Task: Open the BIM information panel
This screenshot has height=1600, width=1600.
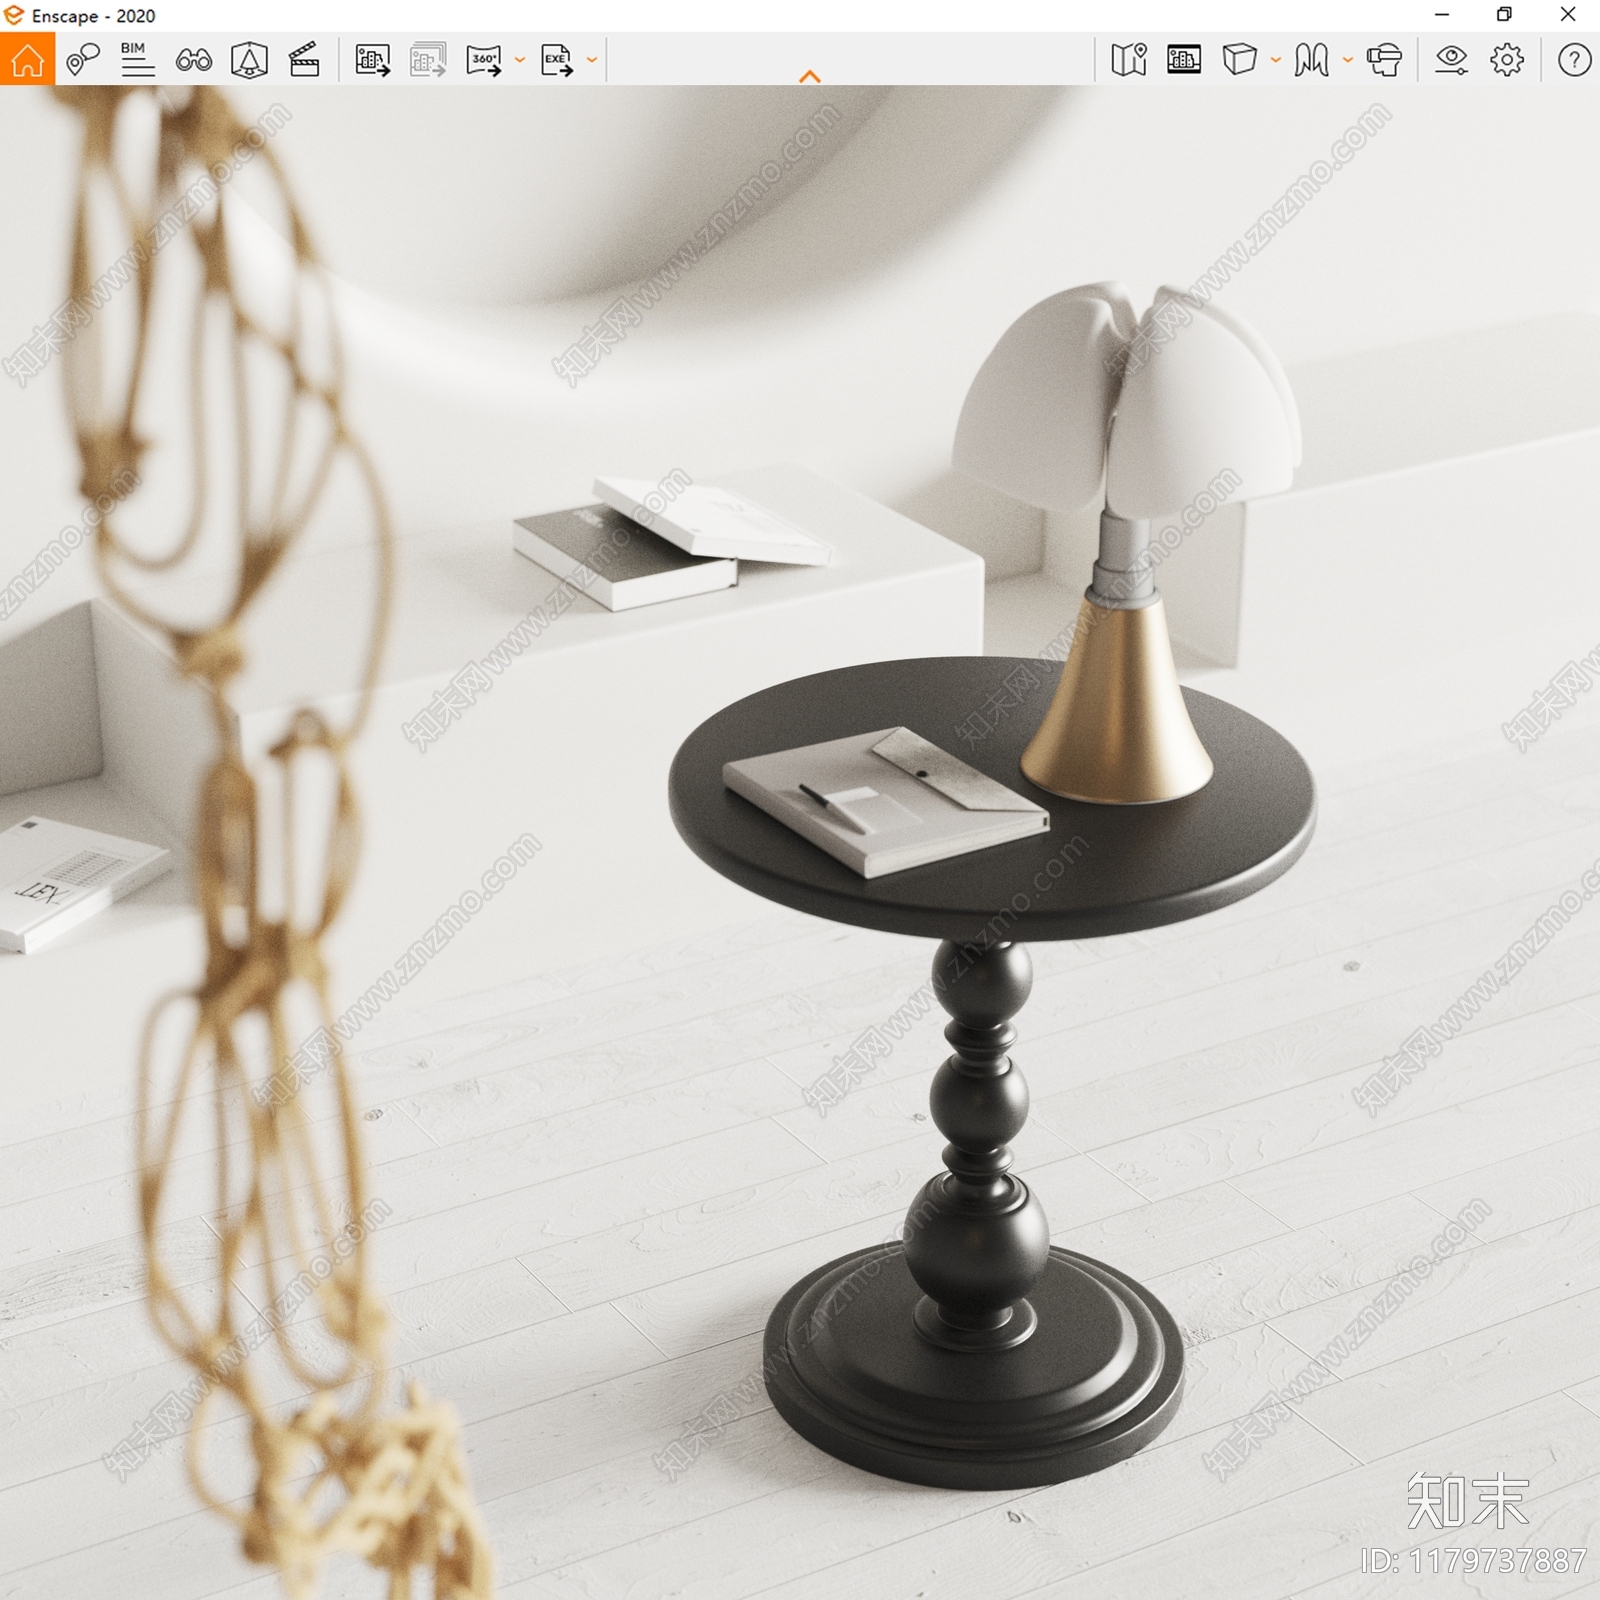Action: (137, 60)
